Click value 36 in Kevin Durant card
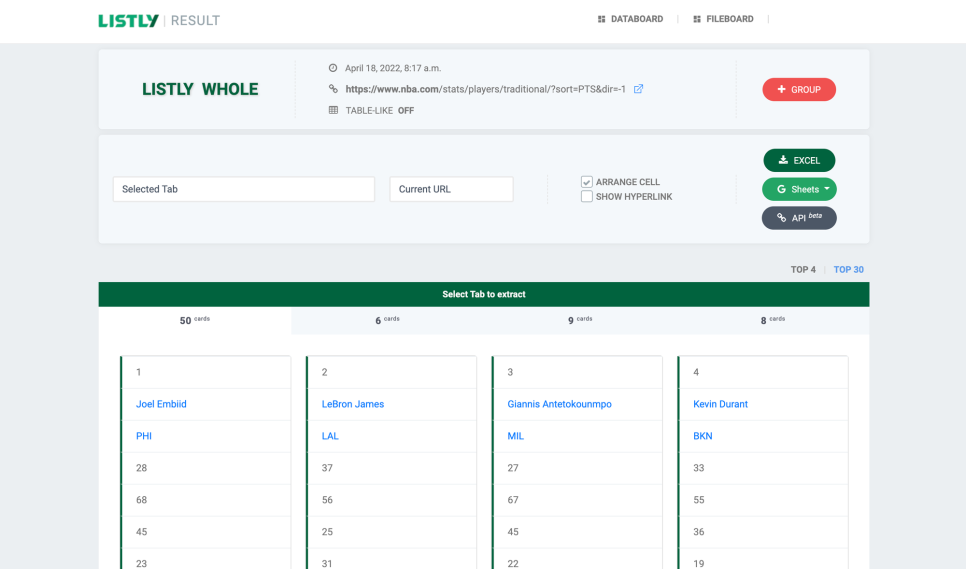 pos(699,532)
